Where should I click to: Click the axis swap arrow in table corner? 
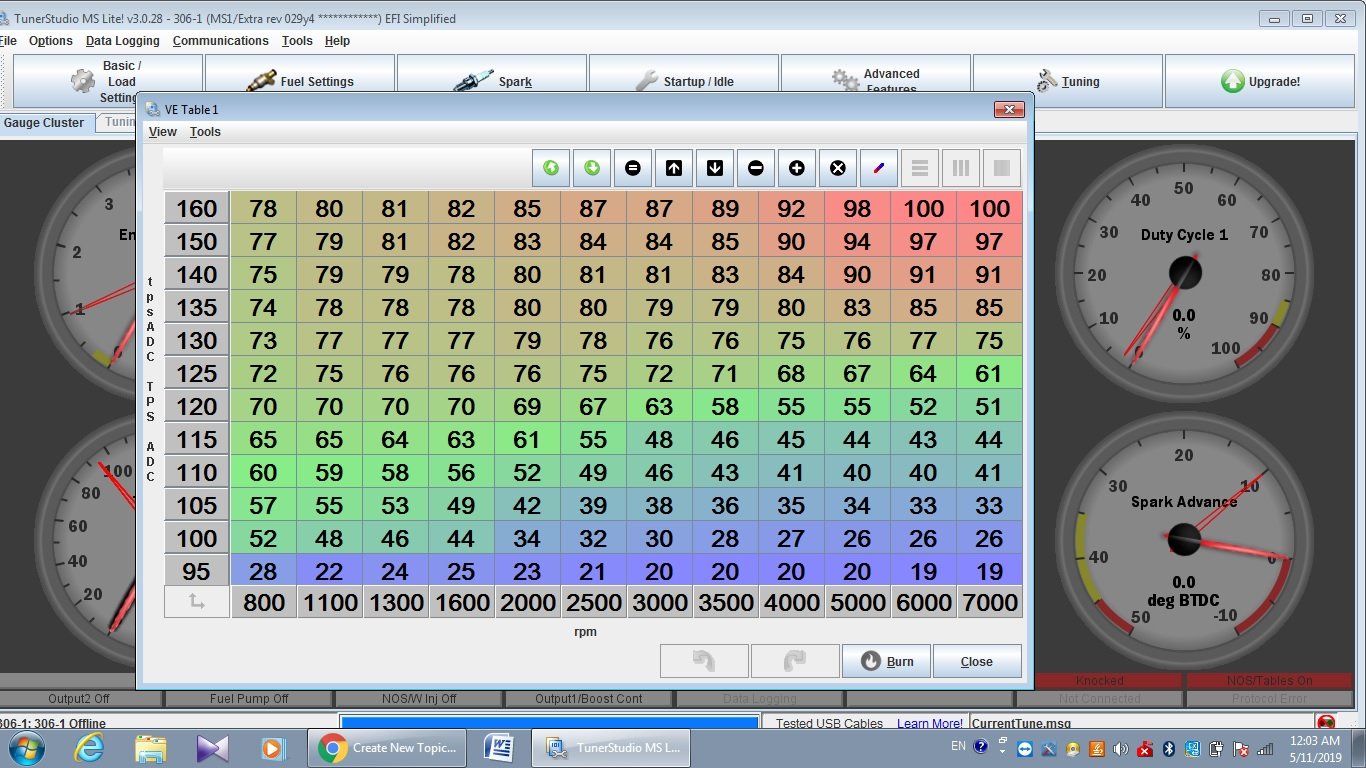pyautogui.click(x=197, y=602)
